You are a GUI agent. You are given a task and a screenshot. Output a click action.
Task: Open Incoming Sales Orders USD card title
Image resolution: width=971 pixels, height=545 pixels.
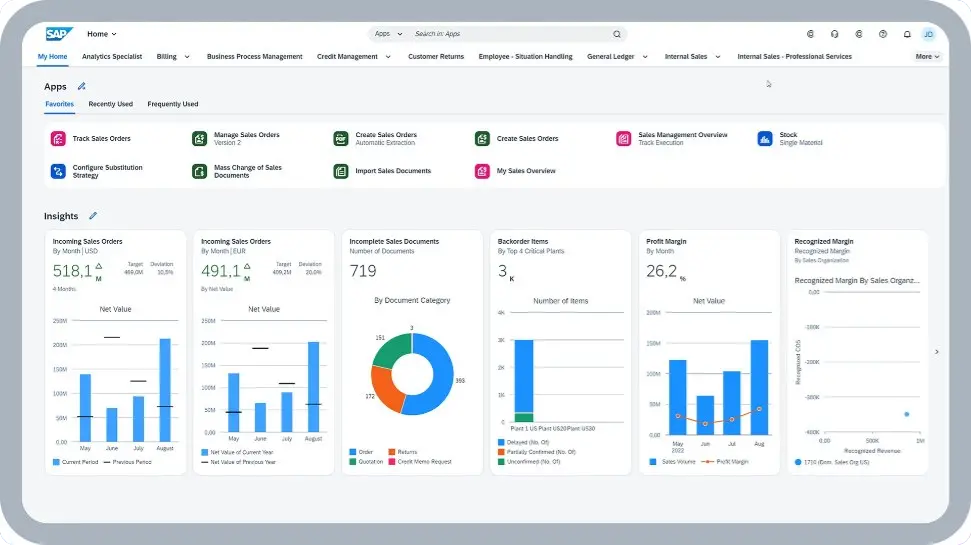click(x=87, y=242)
